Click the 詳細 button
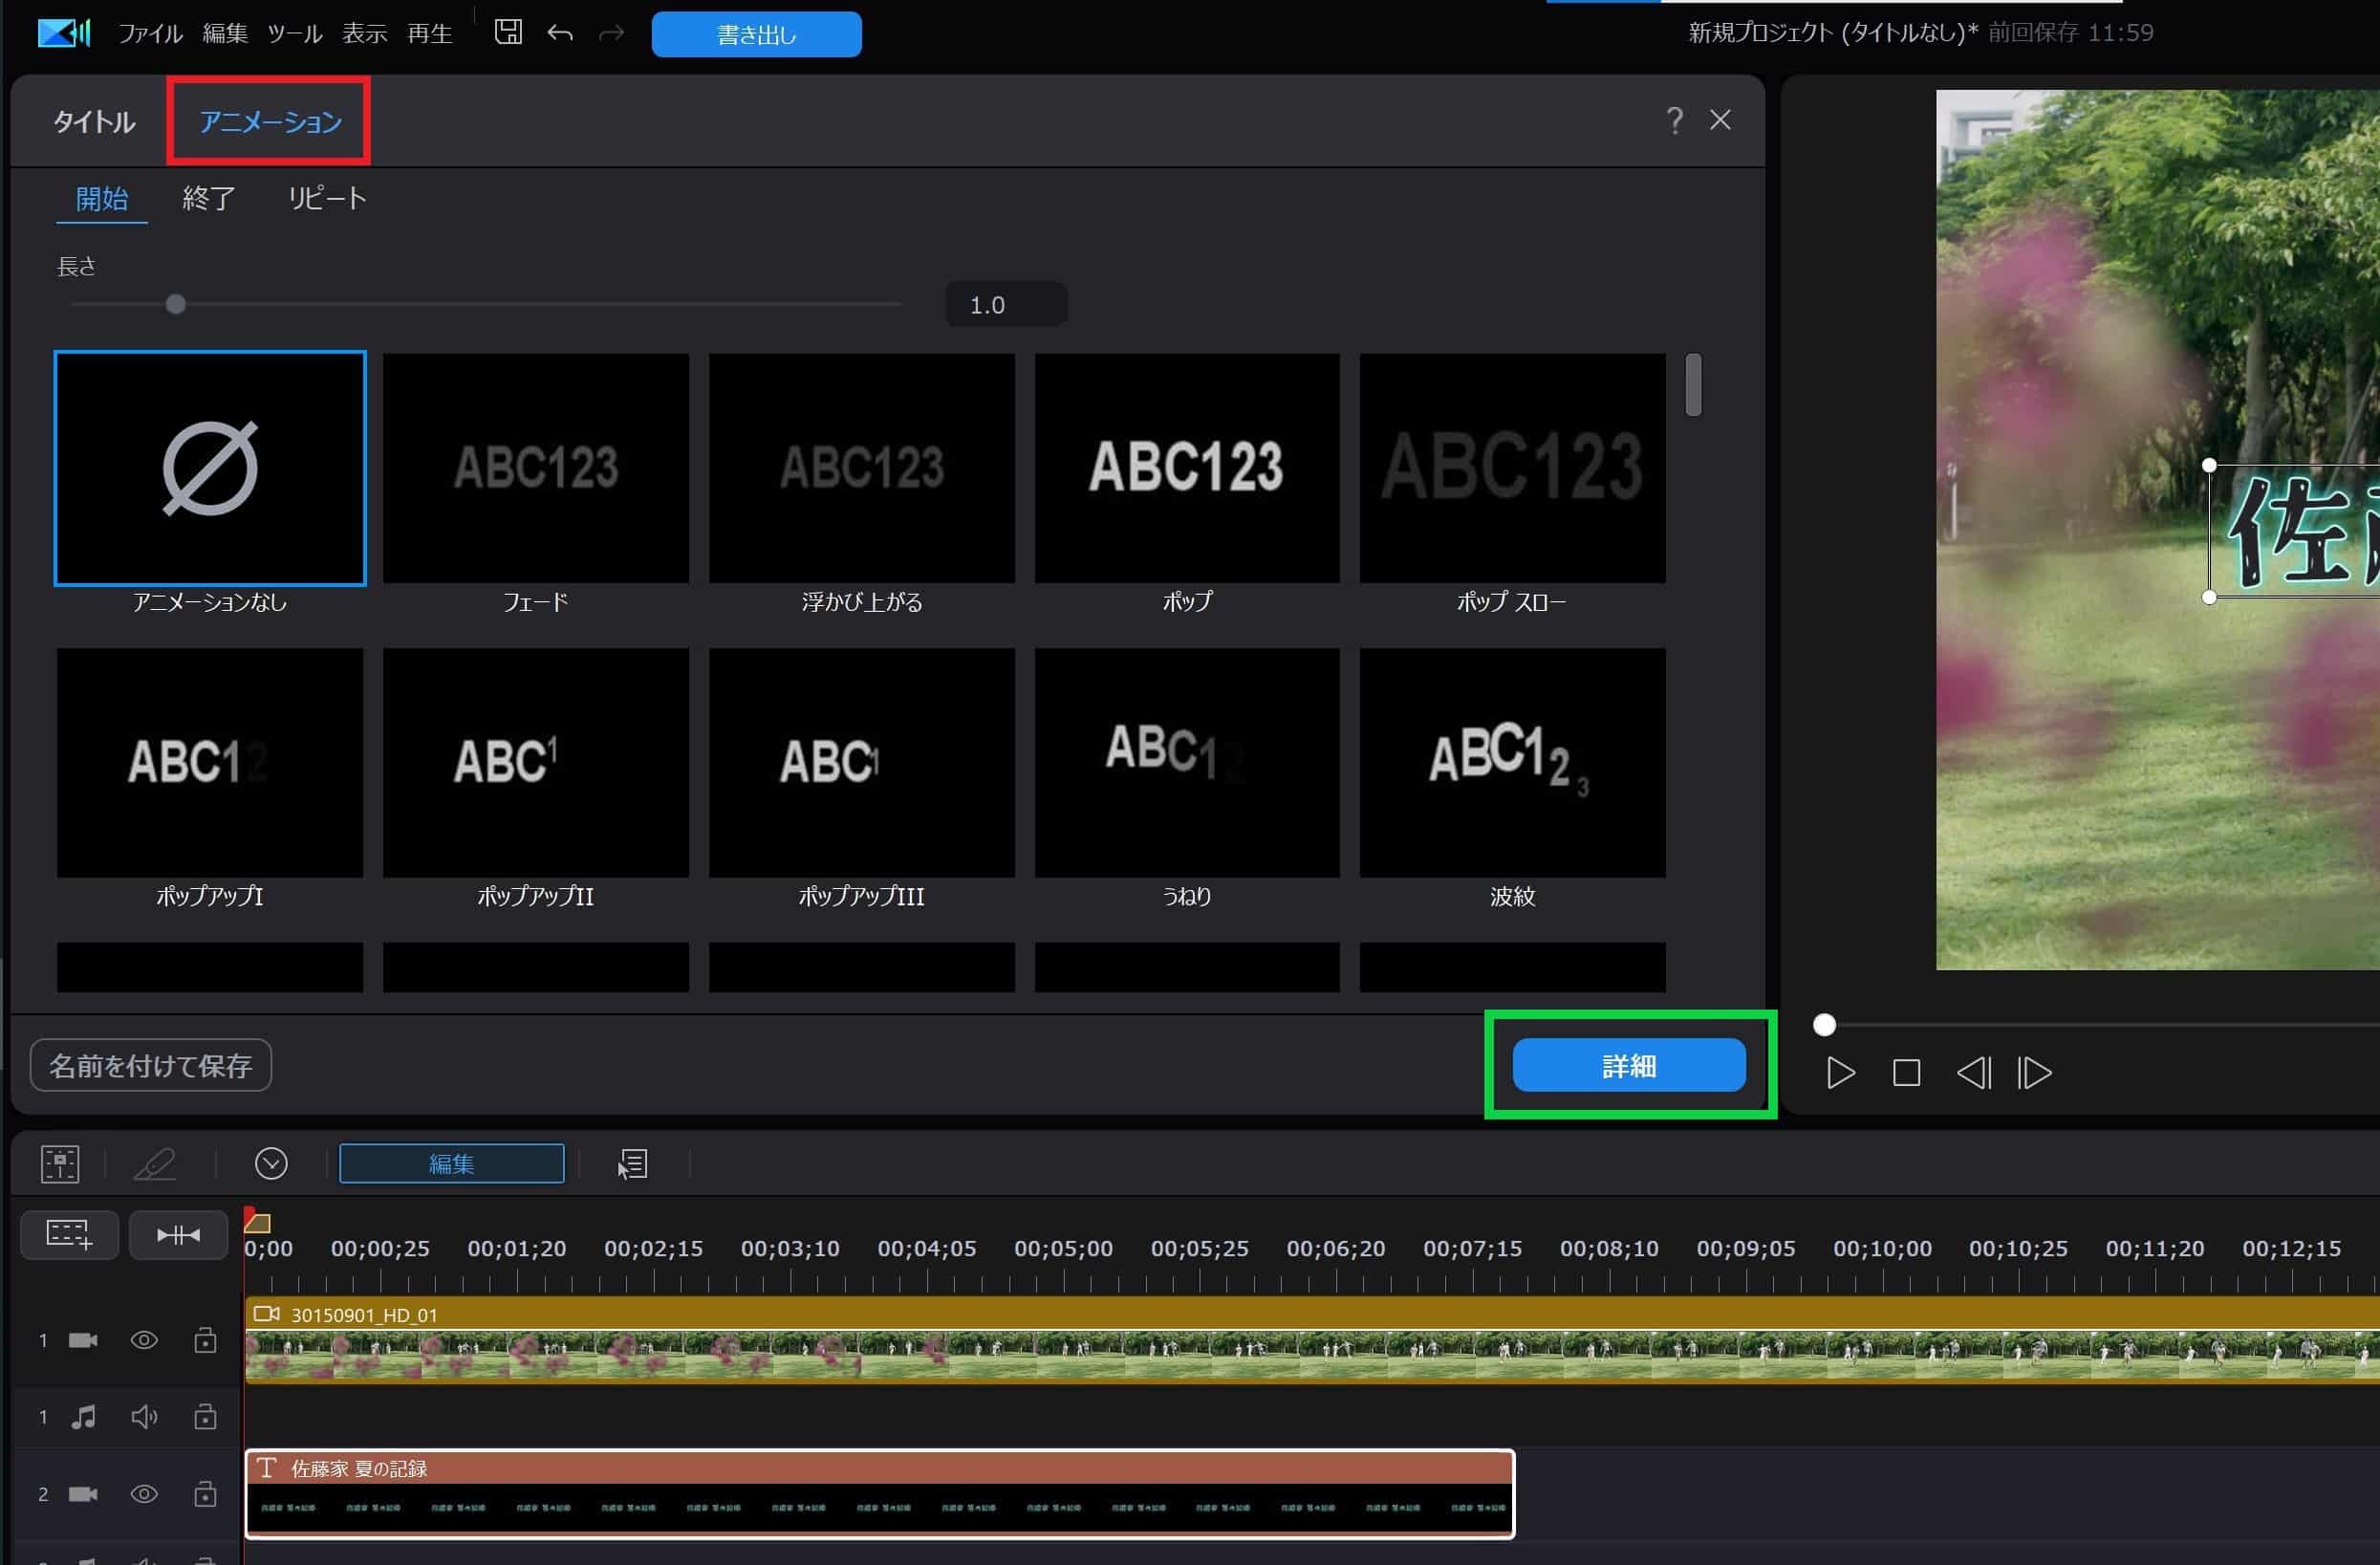This screenshot has width=2380, height=1565. click(x=1628, y=1066)
